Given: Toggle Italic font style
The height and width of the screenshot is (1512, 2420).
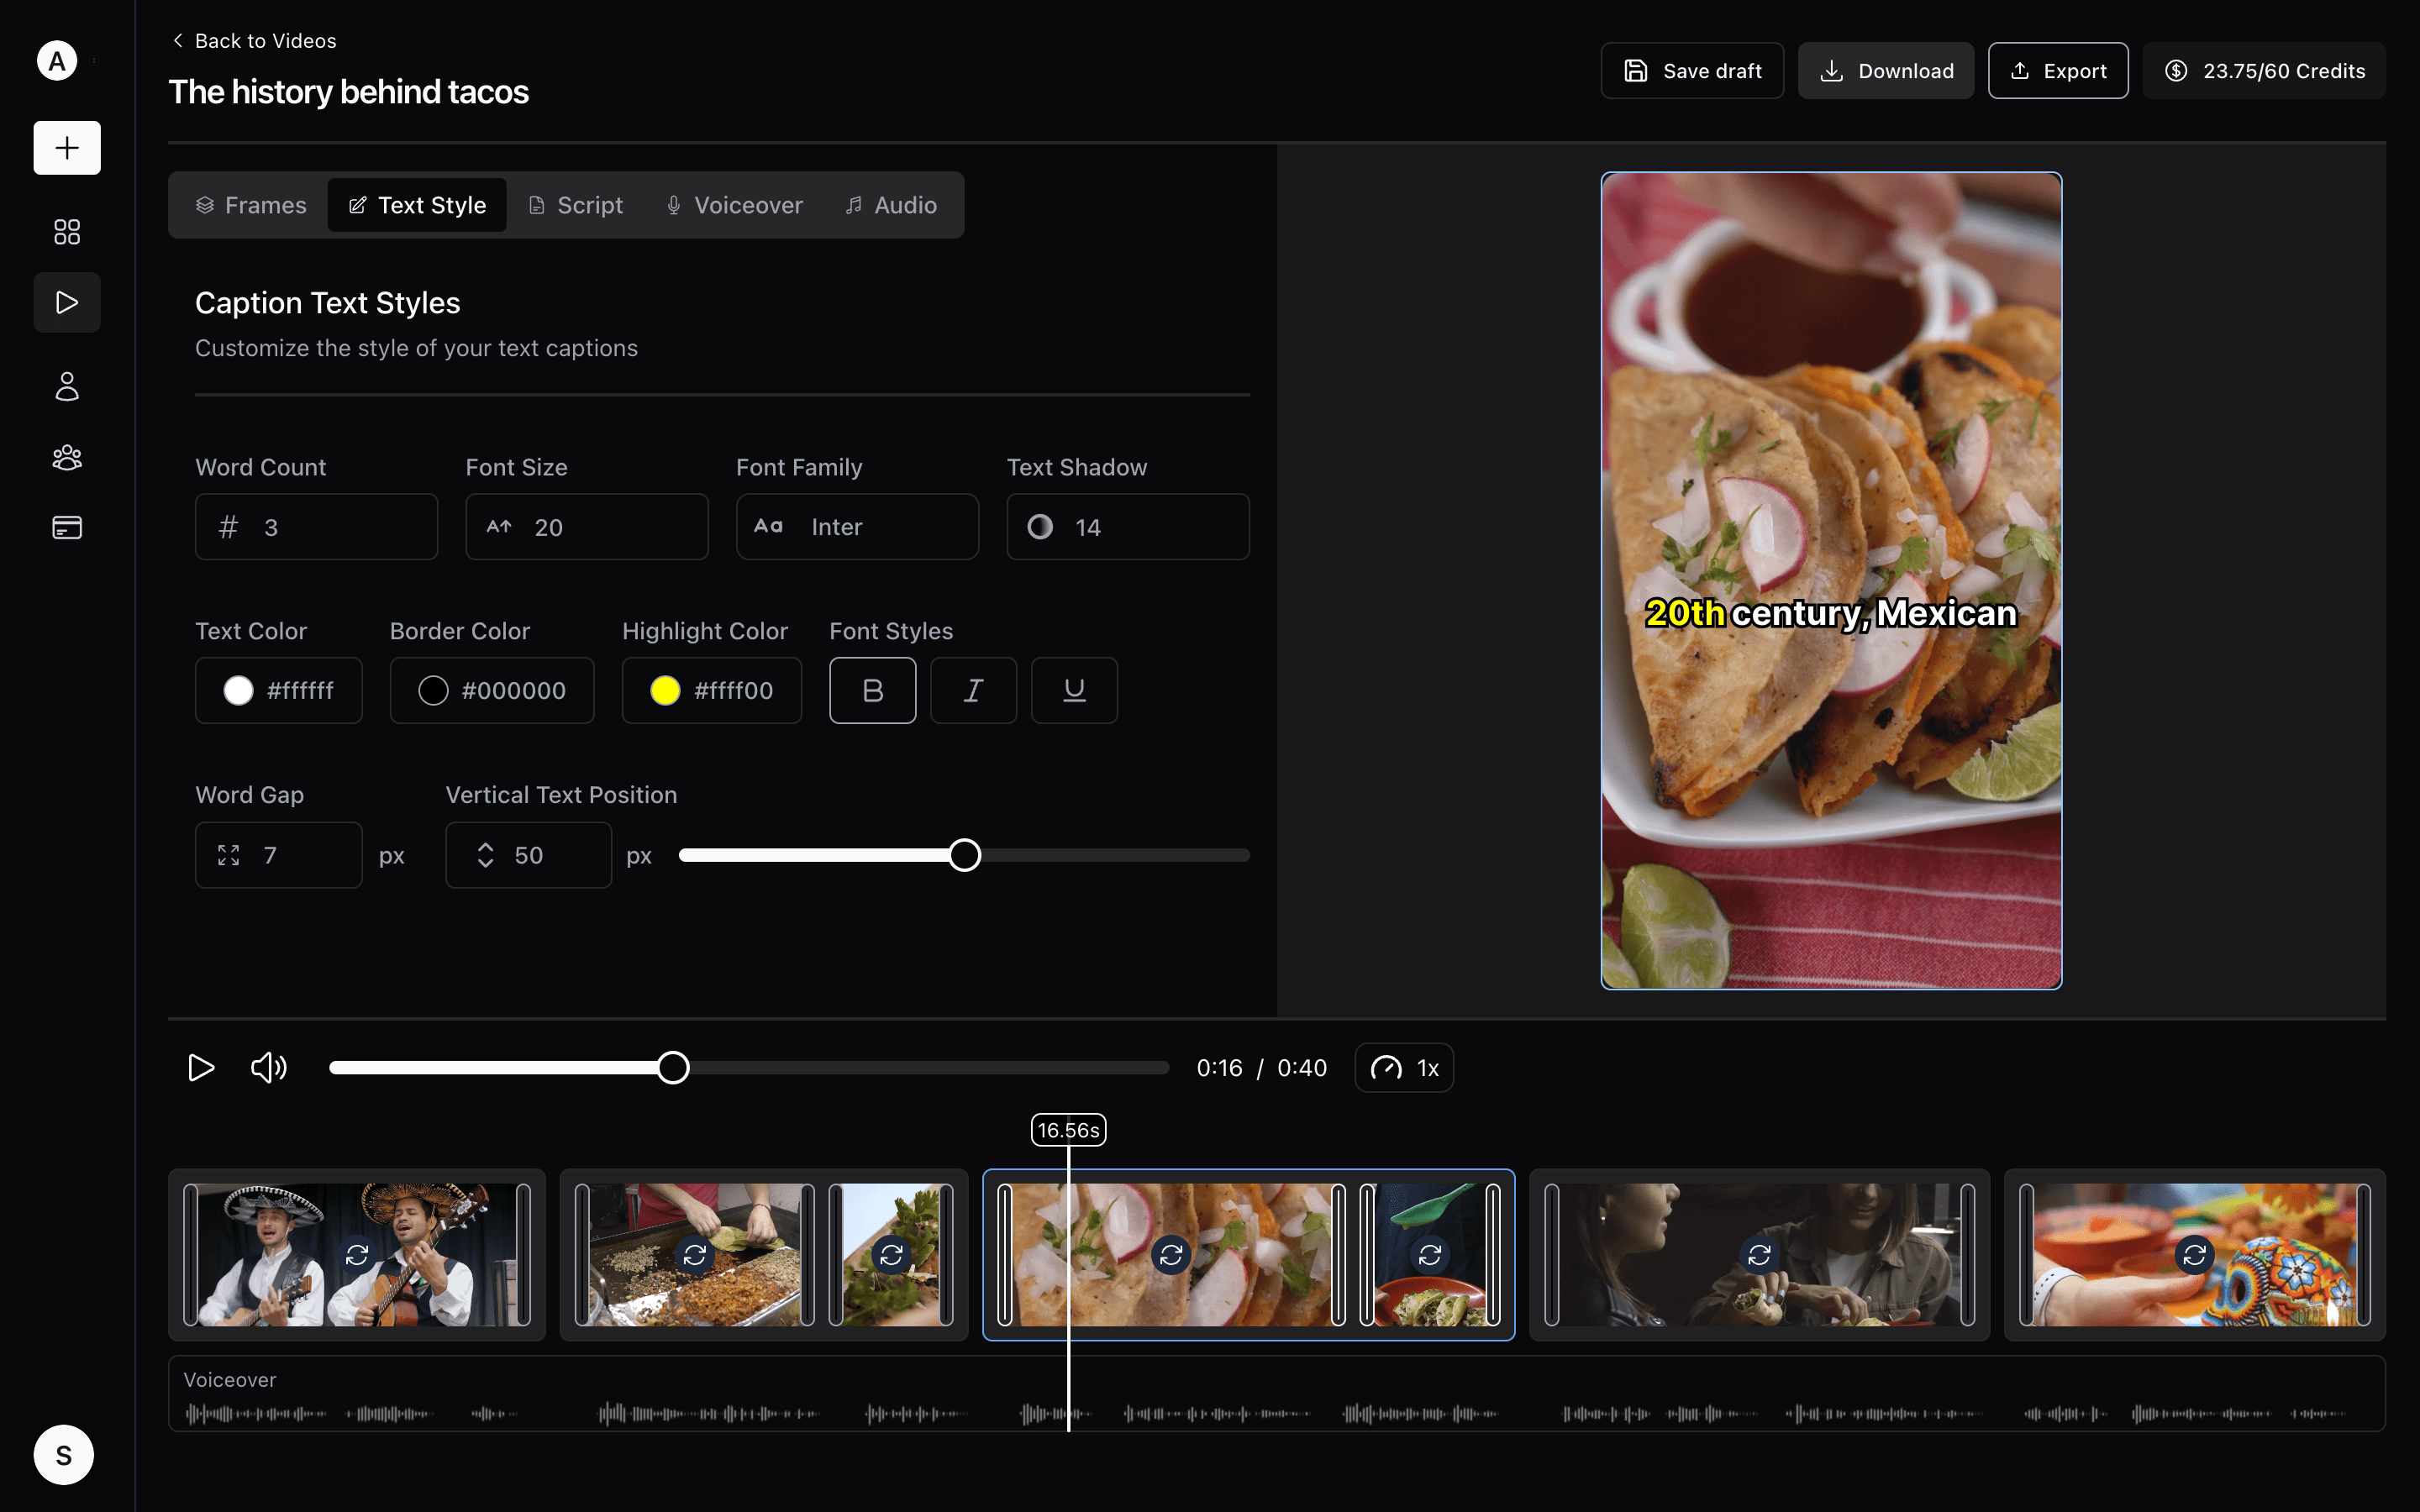Looking at the screenshot, I should 973,690.
